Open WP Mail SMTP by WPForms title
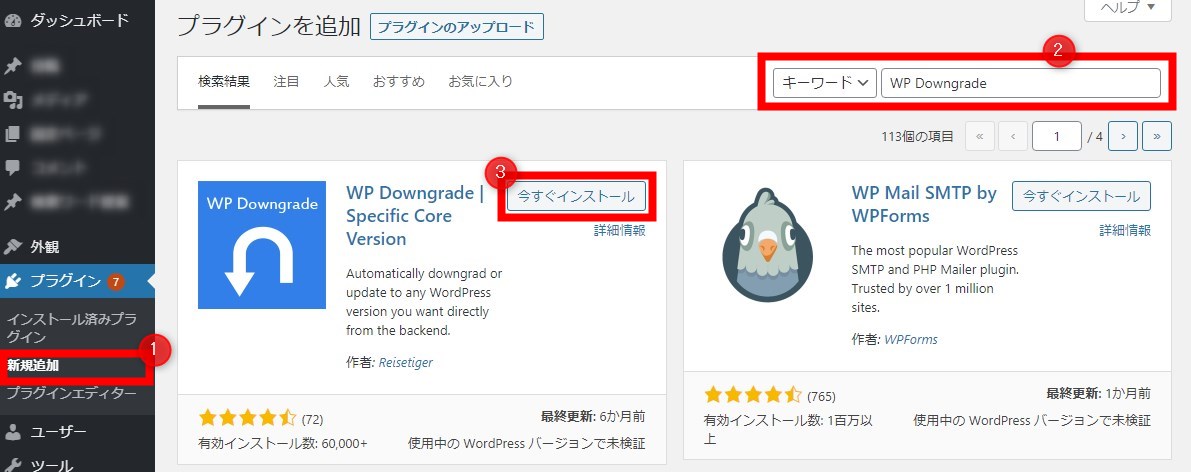The height and width of the screenshot is (472, 1191). pos(924,204)
